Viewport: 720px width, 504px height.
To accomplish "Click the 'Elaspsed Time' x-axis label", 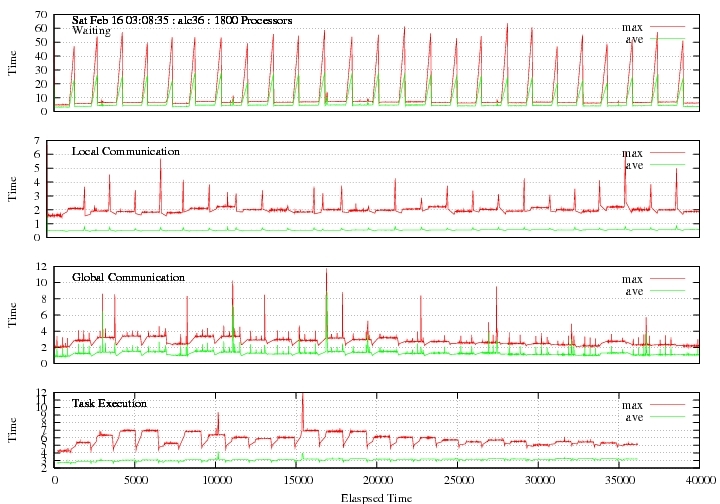I will (x=377, y=496).
